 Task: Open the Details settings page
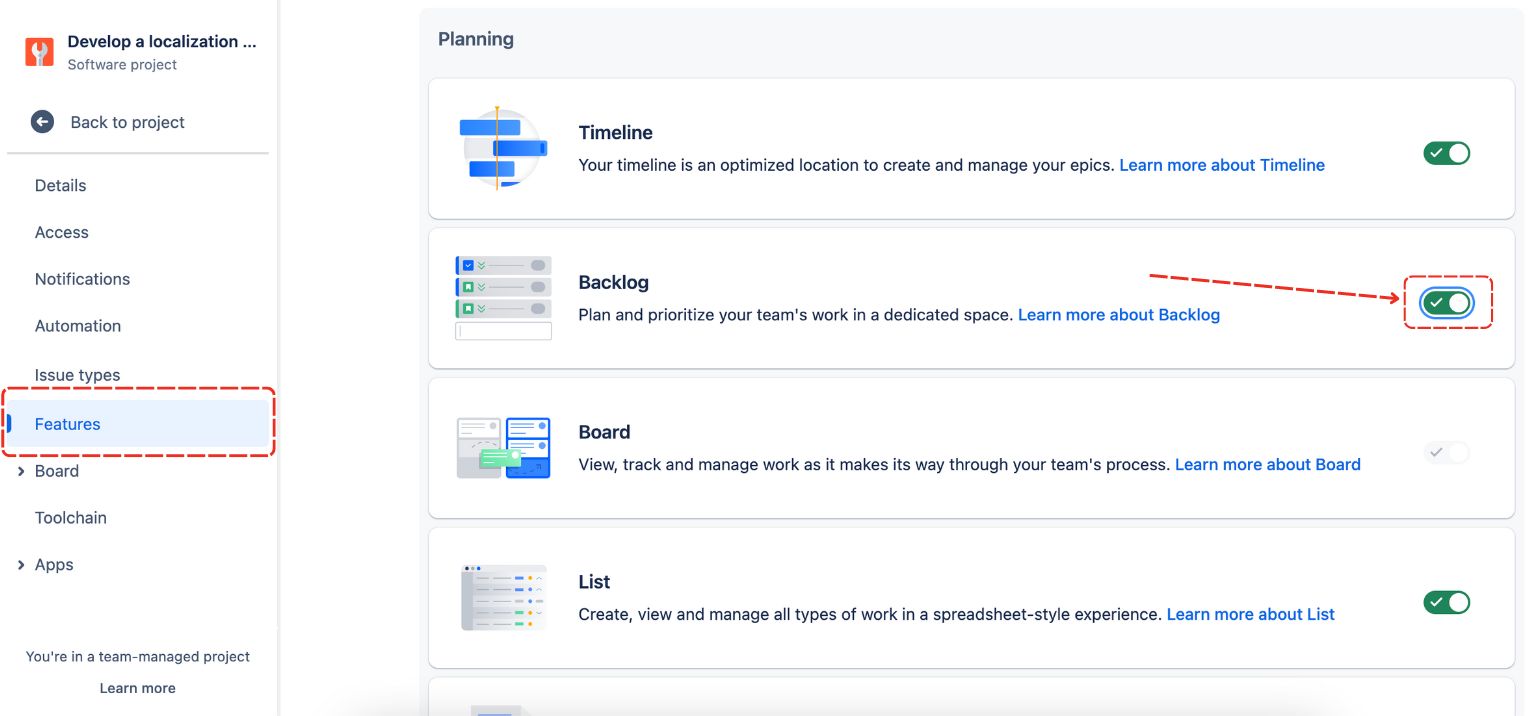tap(60, 185)
